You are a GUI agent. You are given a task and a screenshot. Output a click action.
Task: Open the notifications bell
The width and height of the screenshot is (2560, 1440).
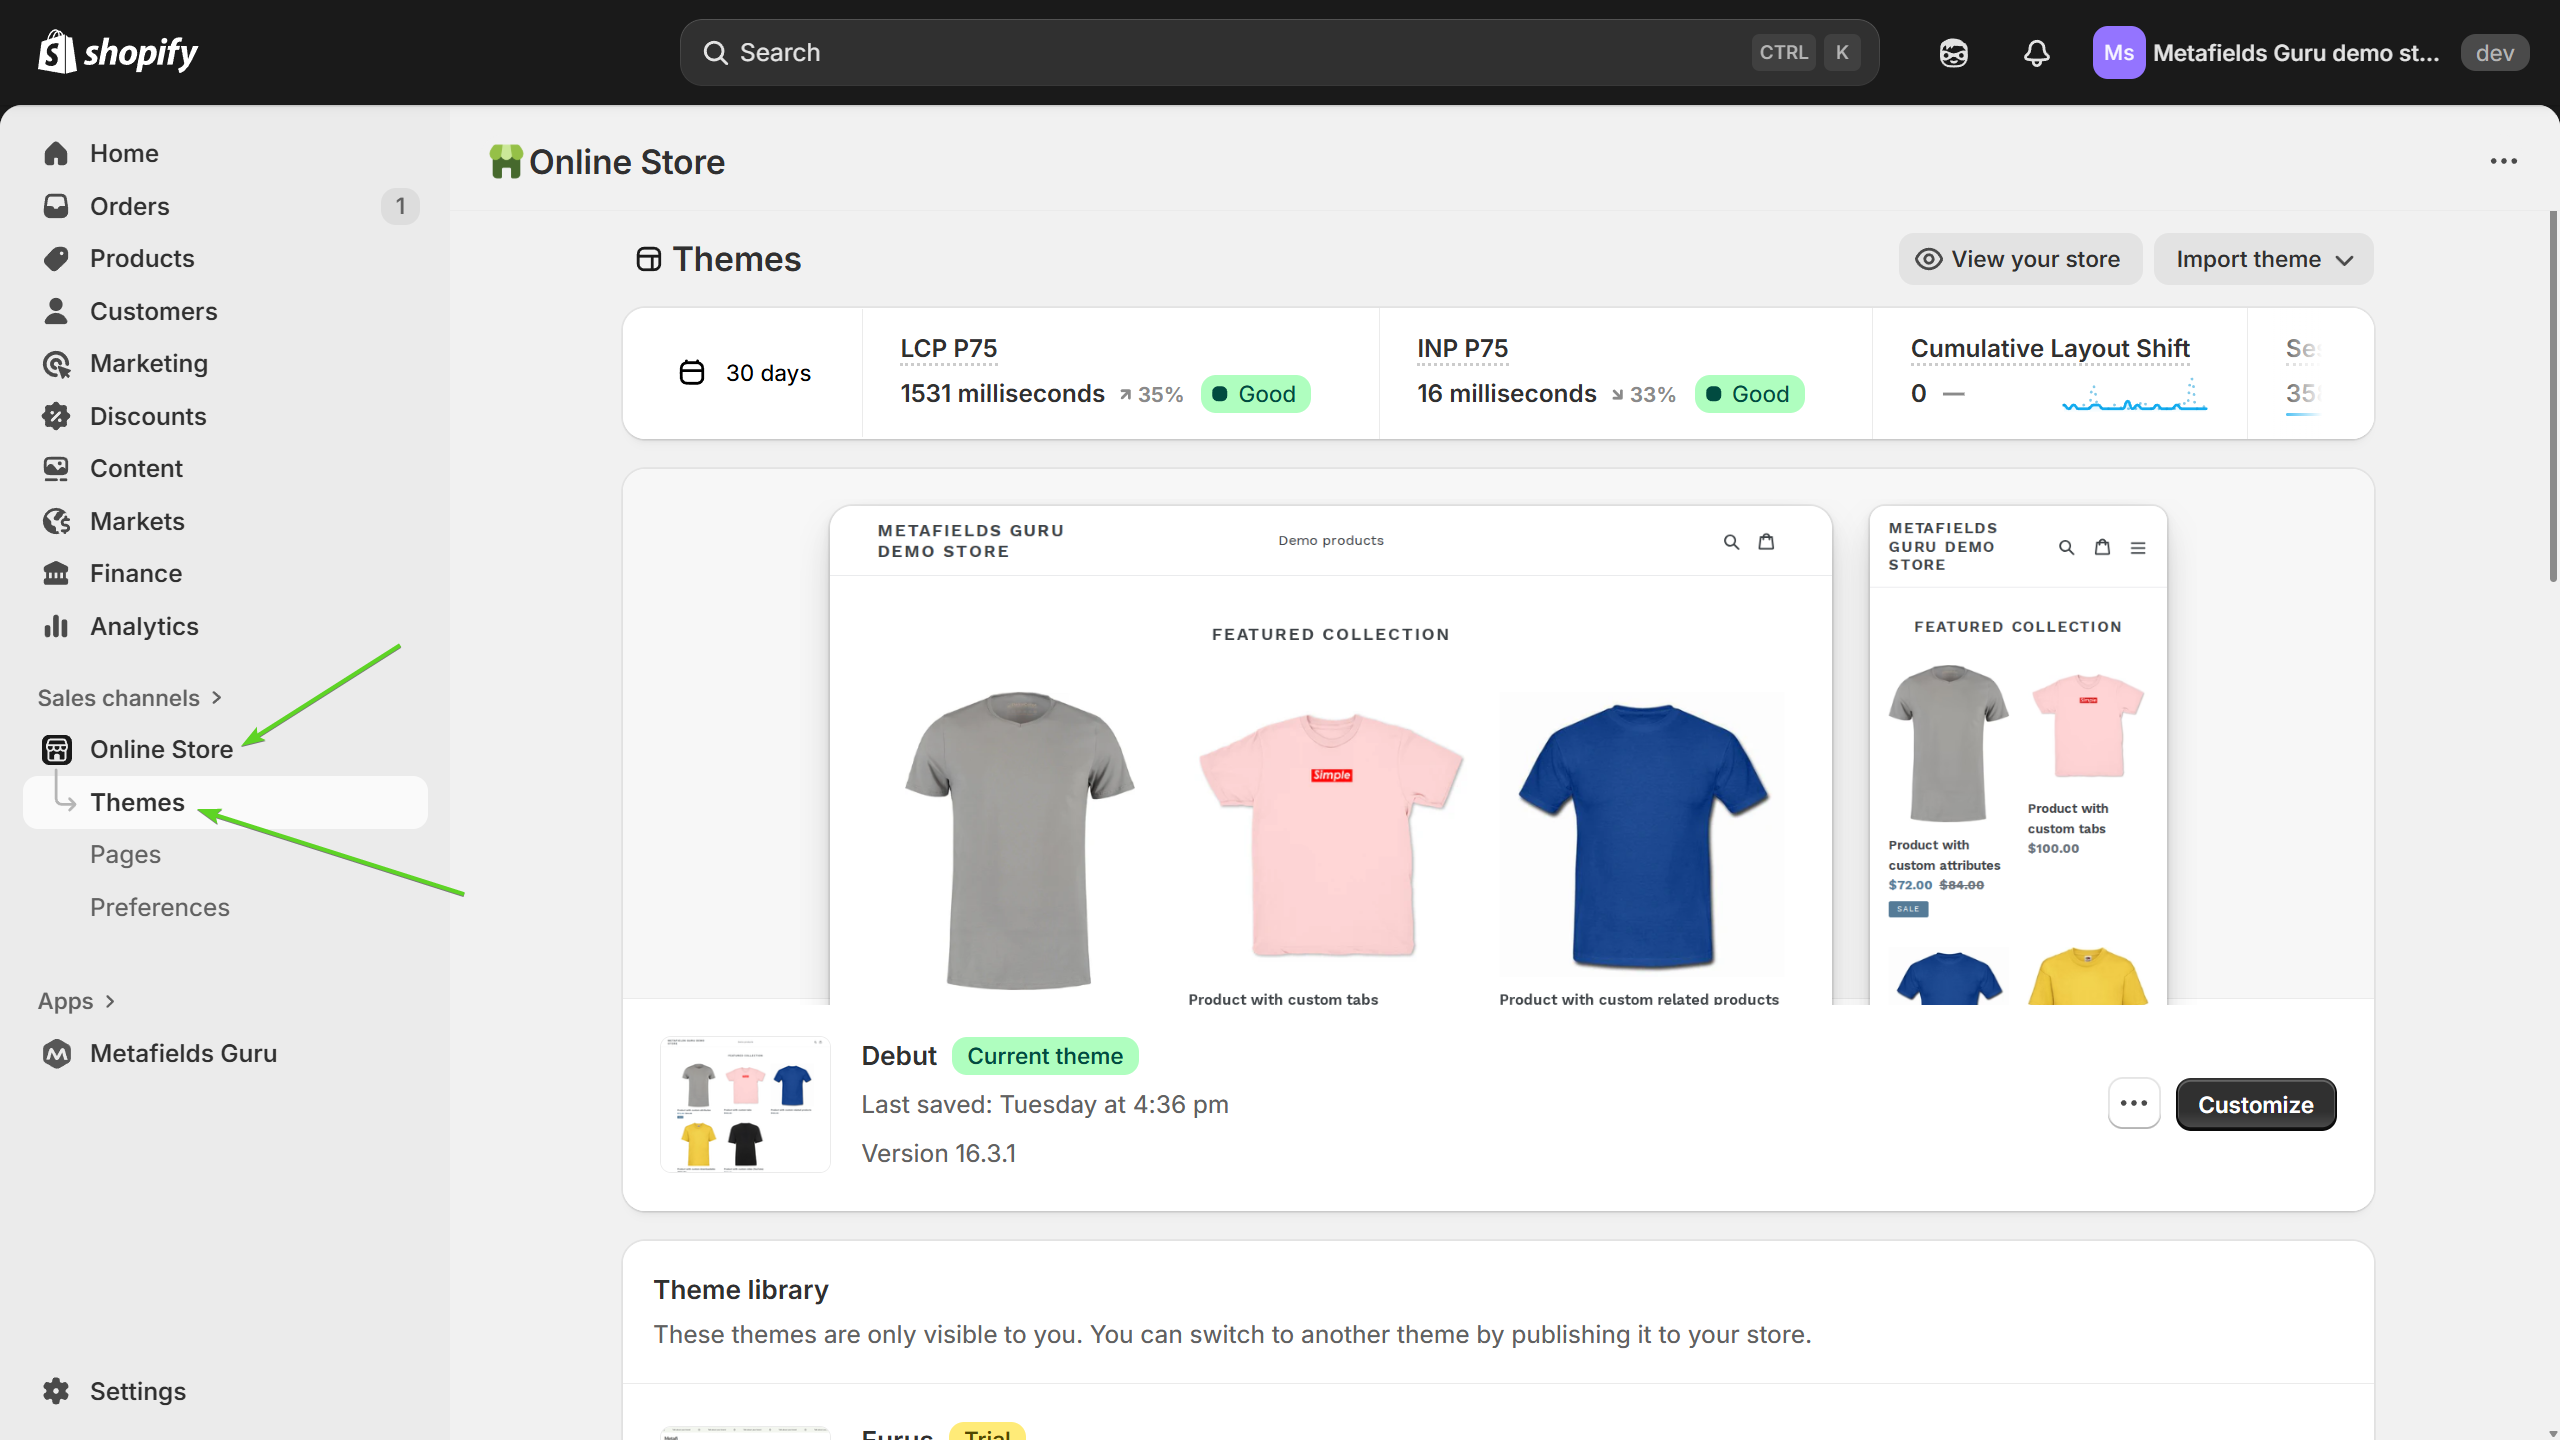tap(2036, 53)
